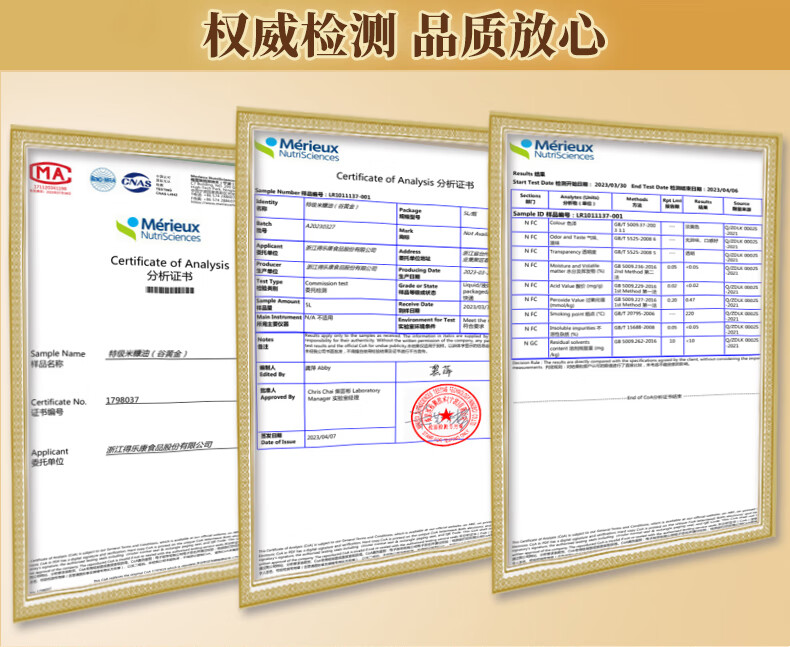Click the Odor and Taste analyte row
790x647 pixels.
pos(636,240)
